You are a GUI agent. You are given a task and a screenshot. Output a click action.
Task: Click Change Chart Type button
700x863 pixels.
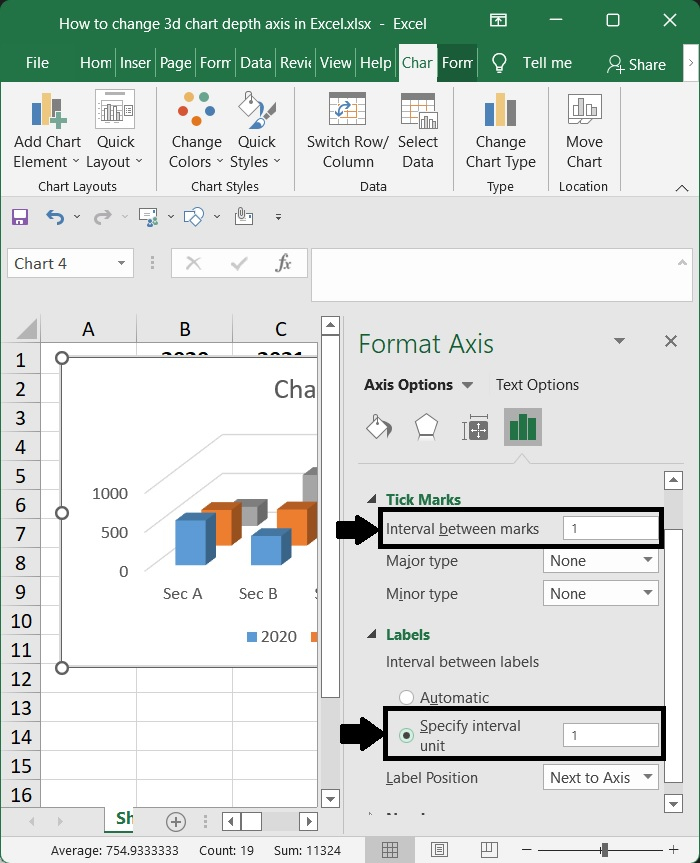click(500, 131)
